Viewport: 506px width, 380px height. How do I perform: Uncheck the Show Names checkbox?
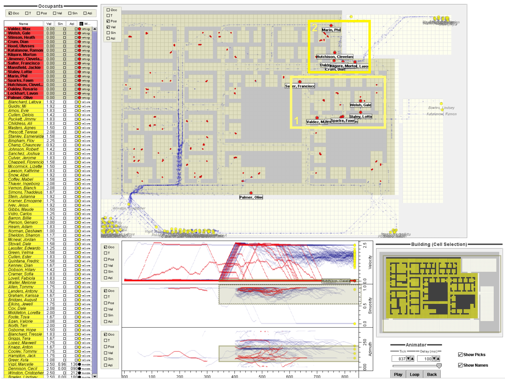(x=460, y=365)
